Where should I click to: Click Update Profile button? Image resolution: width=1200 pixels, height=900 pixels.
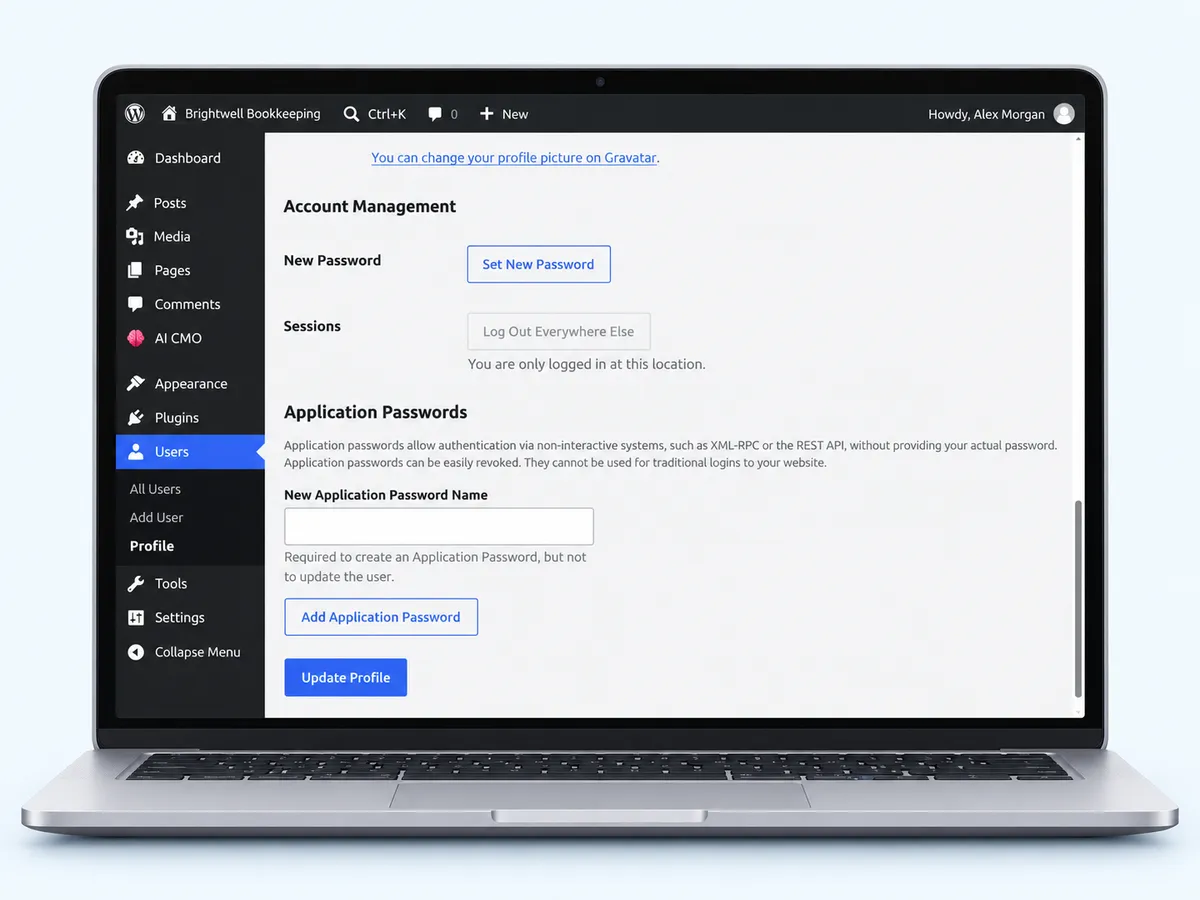(346, 677)
